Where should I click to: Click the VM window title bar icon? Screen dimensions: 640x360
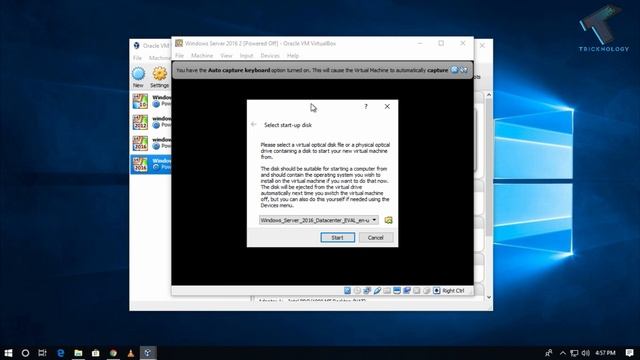point(179,43)
